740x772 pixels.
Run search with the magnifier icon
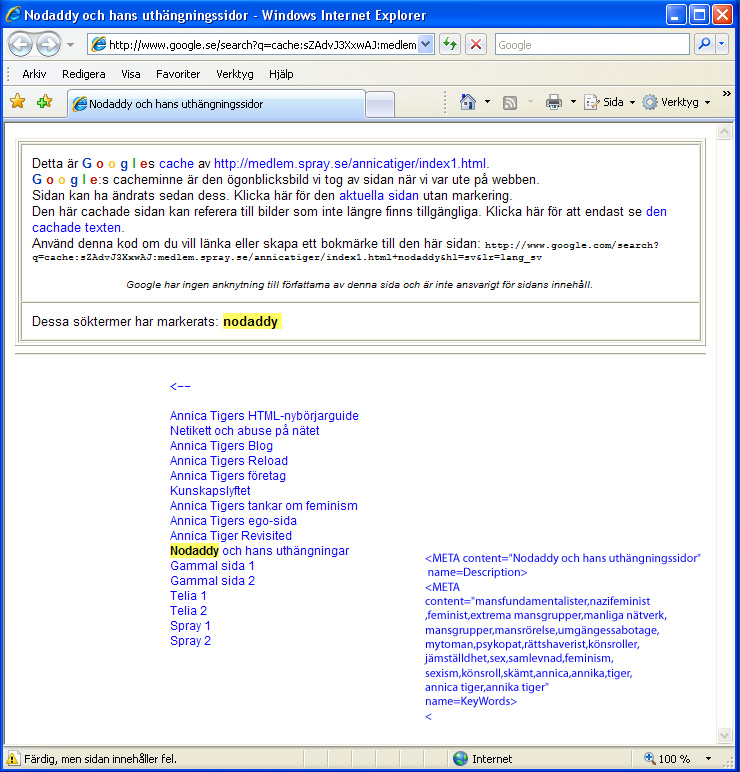(x=704, y=44)
